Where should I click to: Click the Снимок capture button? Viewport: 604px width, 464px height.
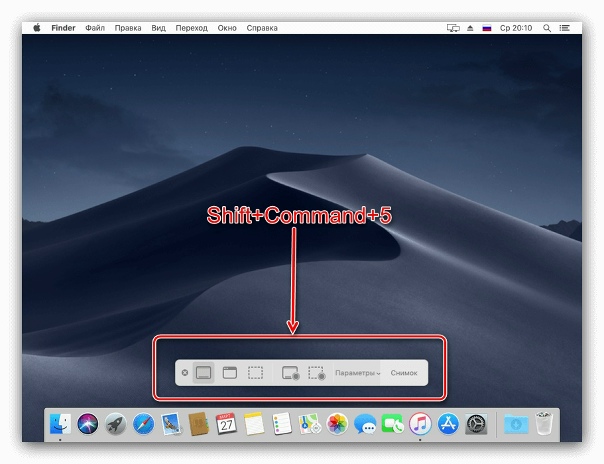404,373
